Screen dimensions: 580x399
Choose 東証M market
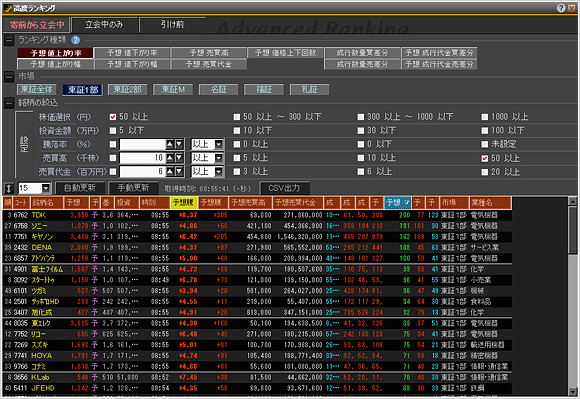[173, 89]
